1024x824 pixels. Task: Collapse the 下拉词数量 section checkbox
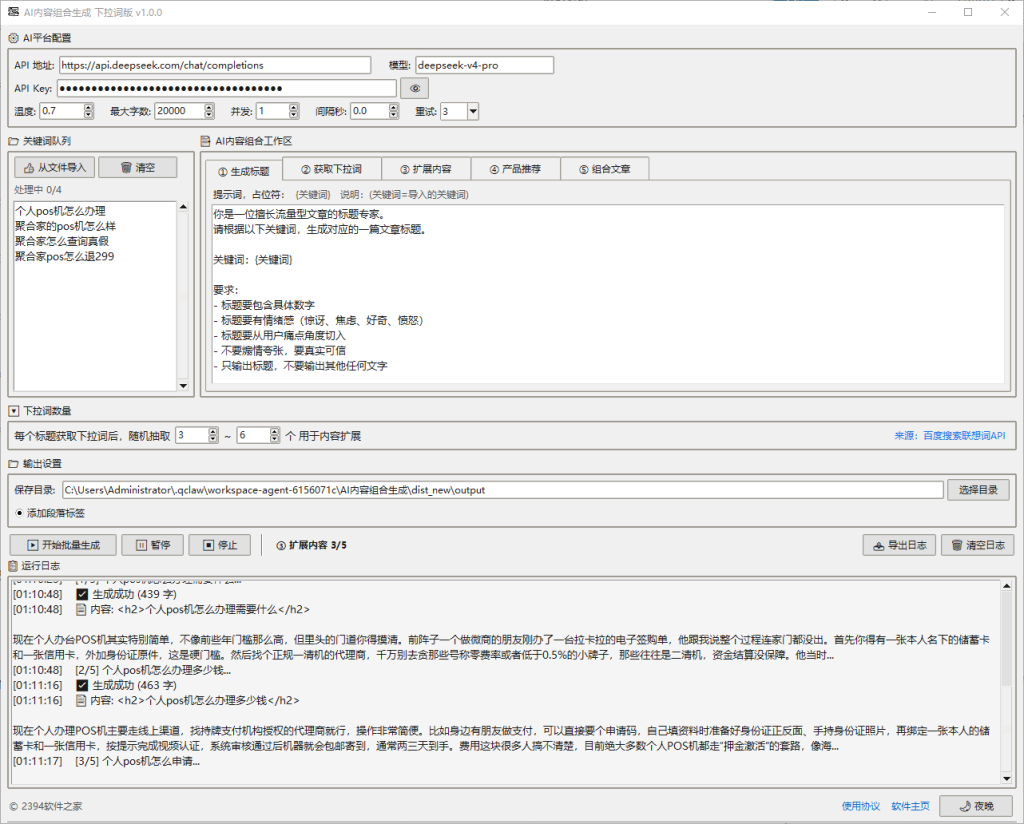[x=14, y=411]
